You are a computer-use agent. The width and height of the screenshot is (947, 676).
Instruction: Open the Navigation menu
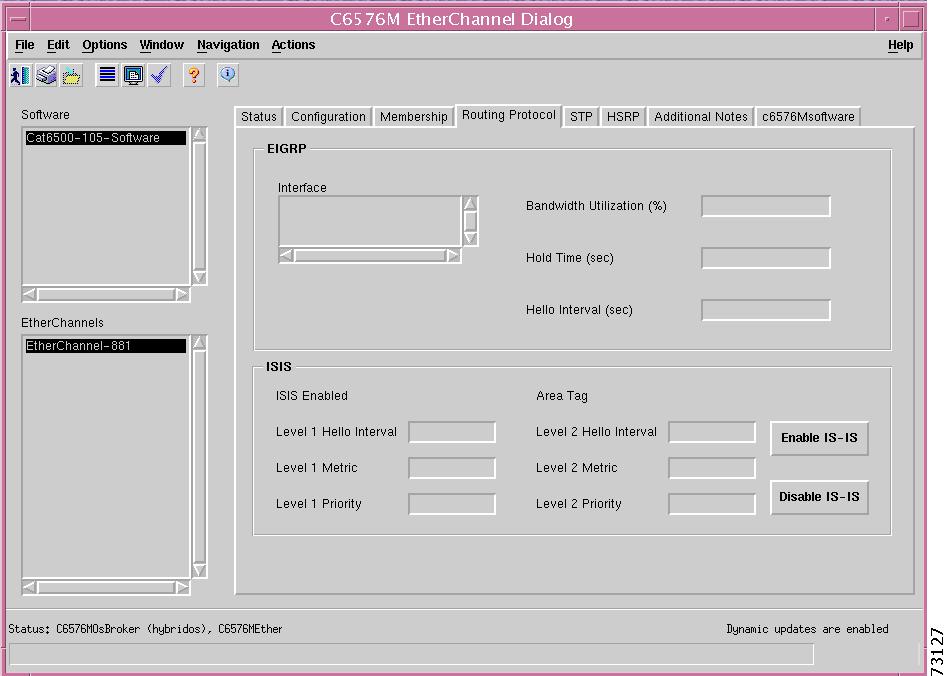(x=228, y=45)
